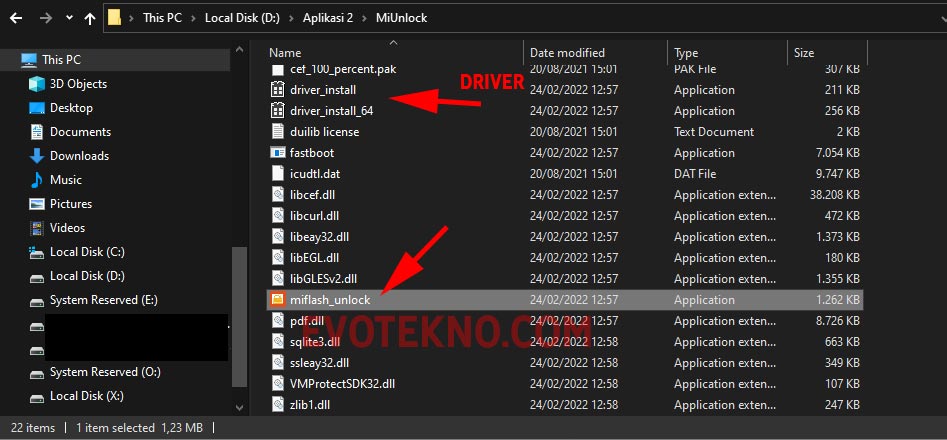Click the driver_install_64 file icon
Viewport: 947px width, 440px height.
pyautogui.click(x=279, y=111)
